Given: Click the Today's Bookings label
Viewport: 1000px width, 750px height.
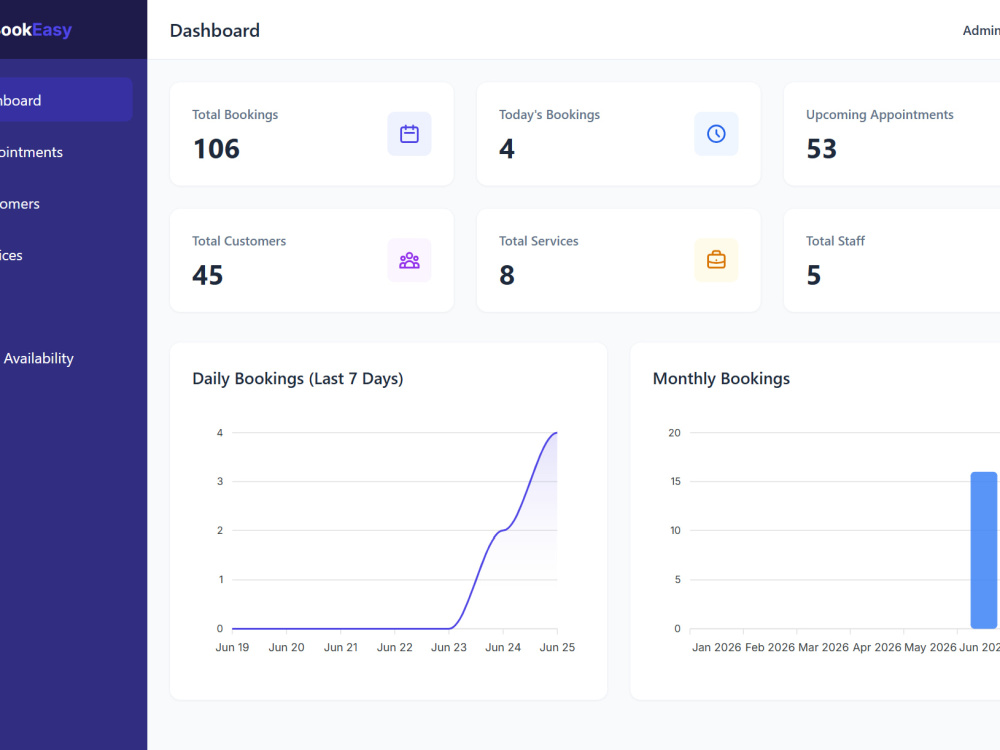Looking at the screenshot, I should pos(549,115).
